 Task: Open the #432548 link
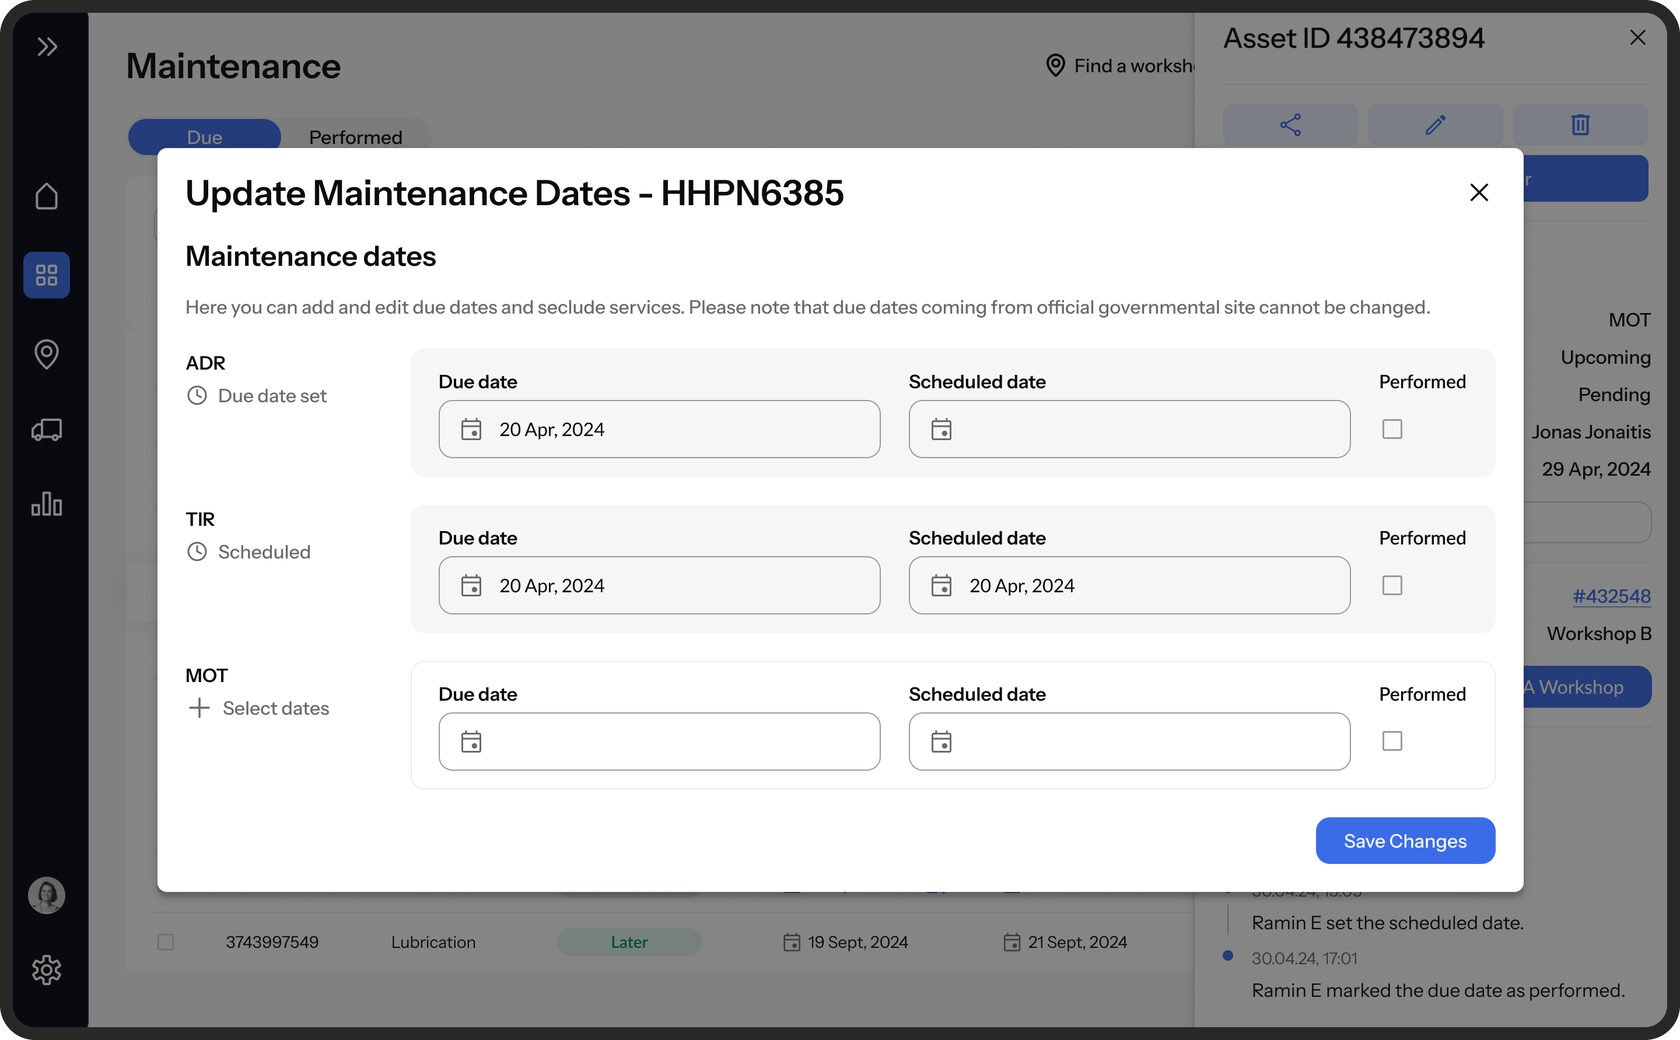point(1611,596)
